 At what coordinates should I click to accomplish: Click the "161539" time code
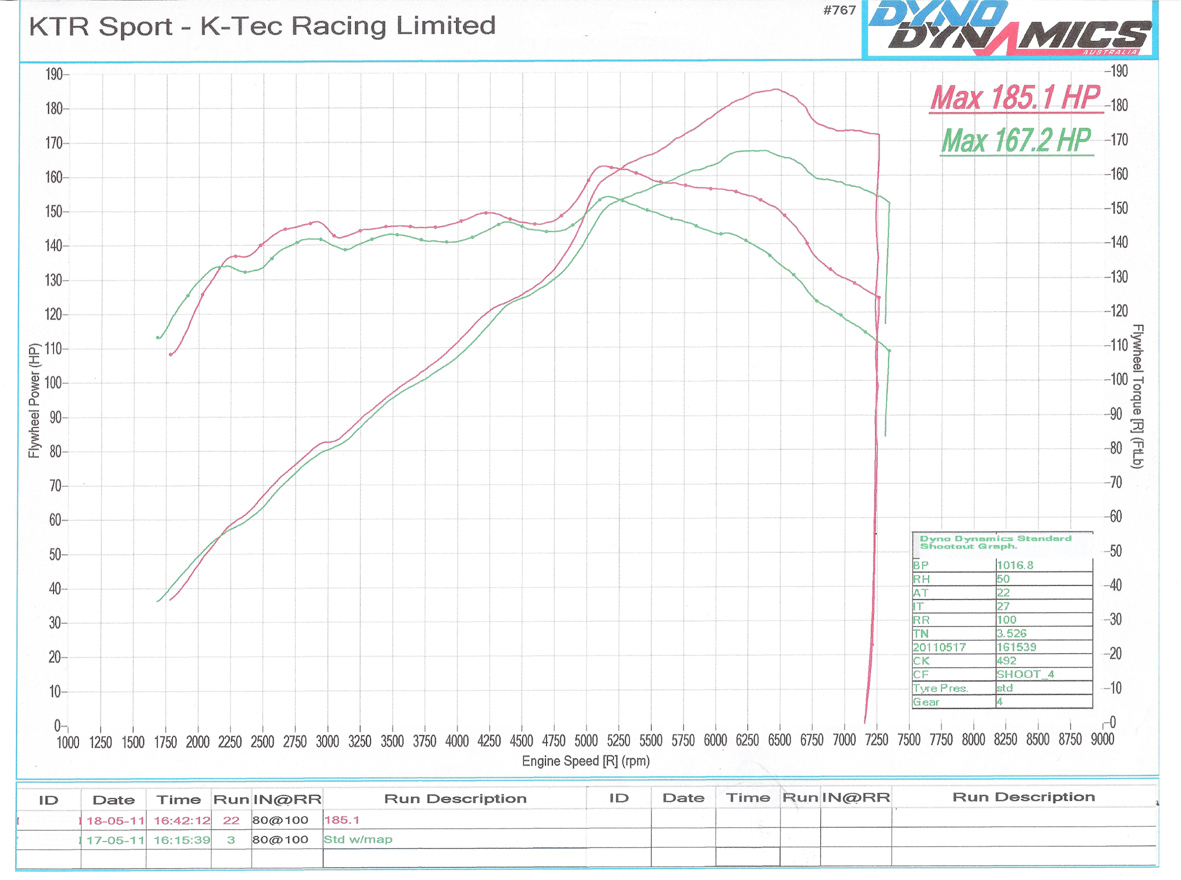click(1017, 647)
